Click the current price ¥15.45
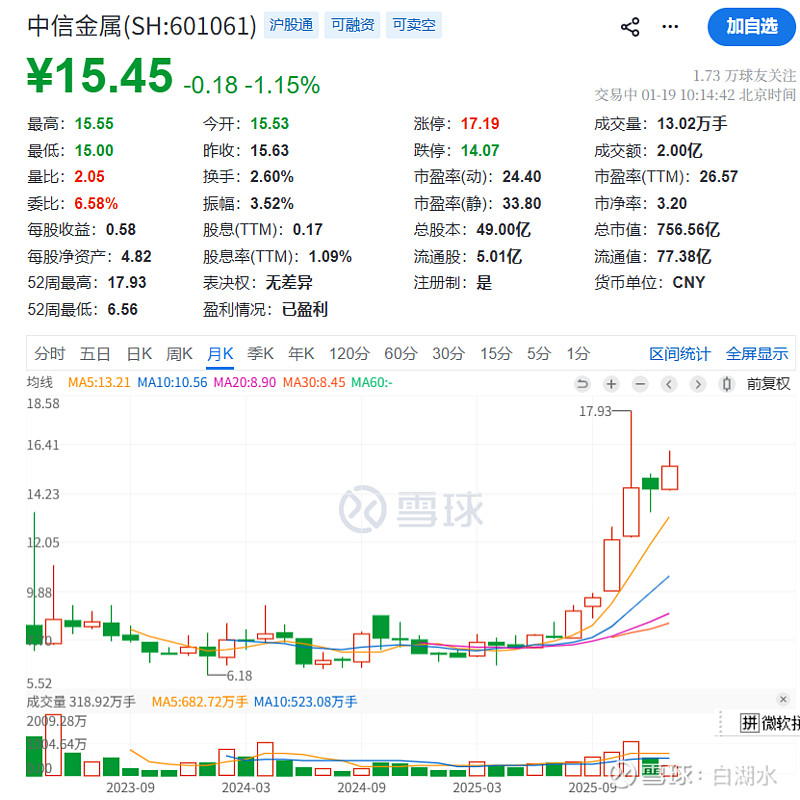 pos(100,76)
